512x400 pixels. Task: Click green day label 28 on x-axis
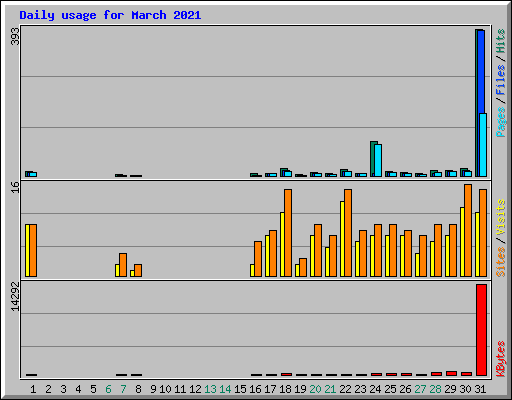tap(435, 389)
